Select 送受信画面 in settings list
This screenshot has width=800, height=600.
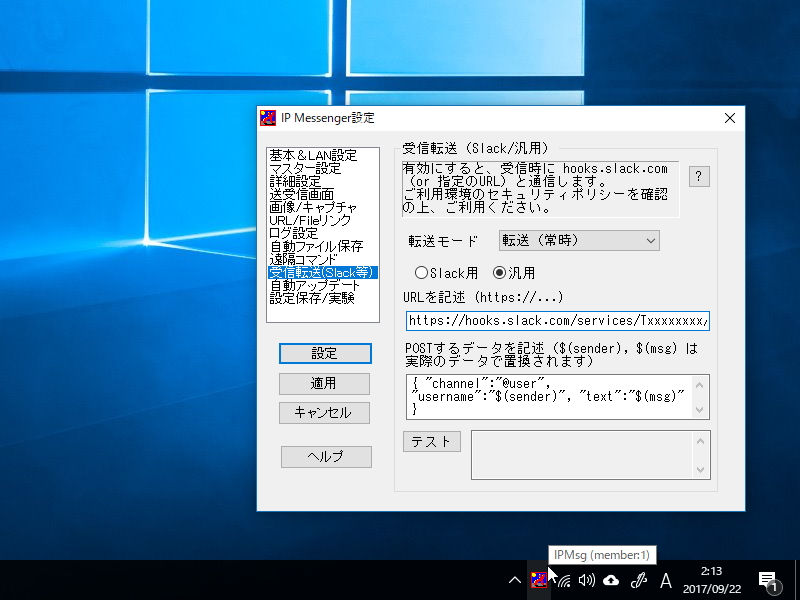tap(322, 194)
